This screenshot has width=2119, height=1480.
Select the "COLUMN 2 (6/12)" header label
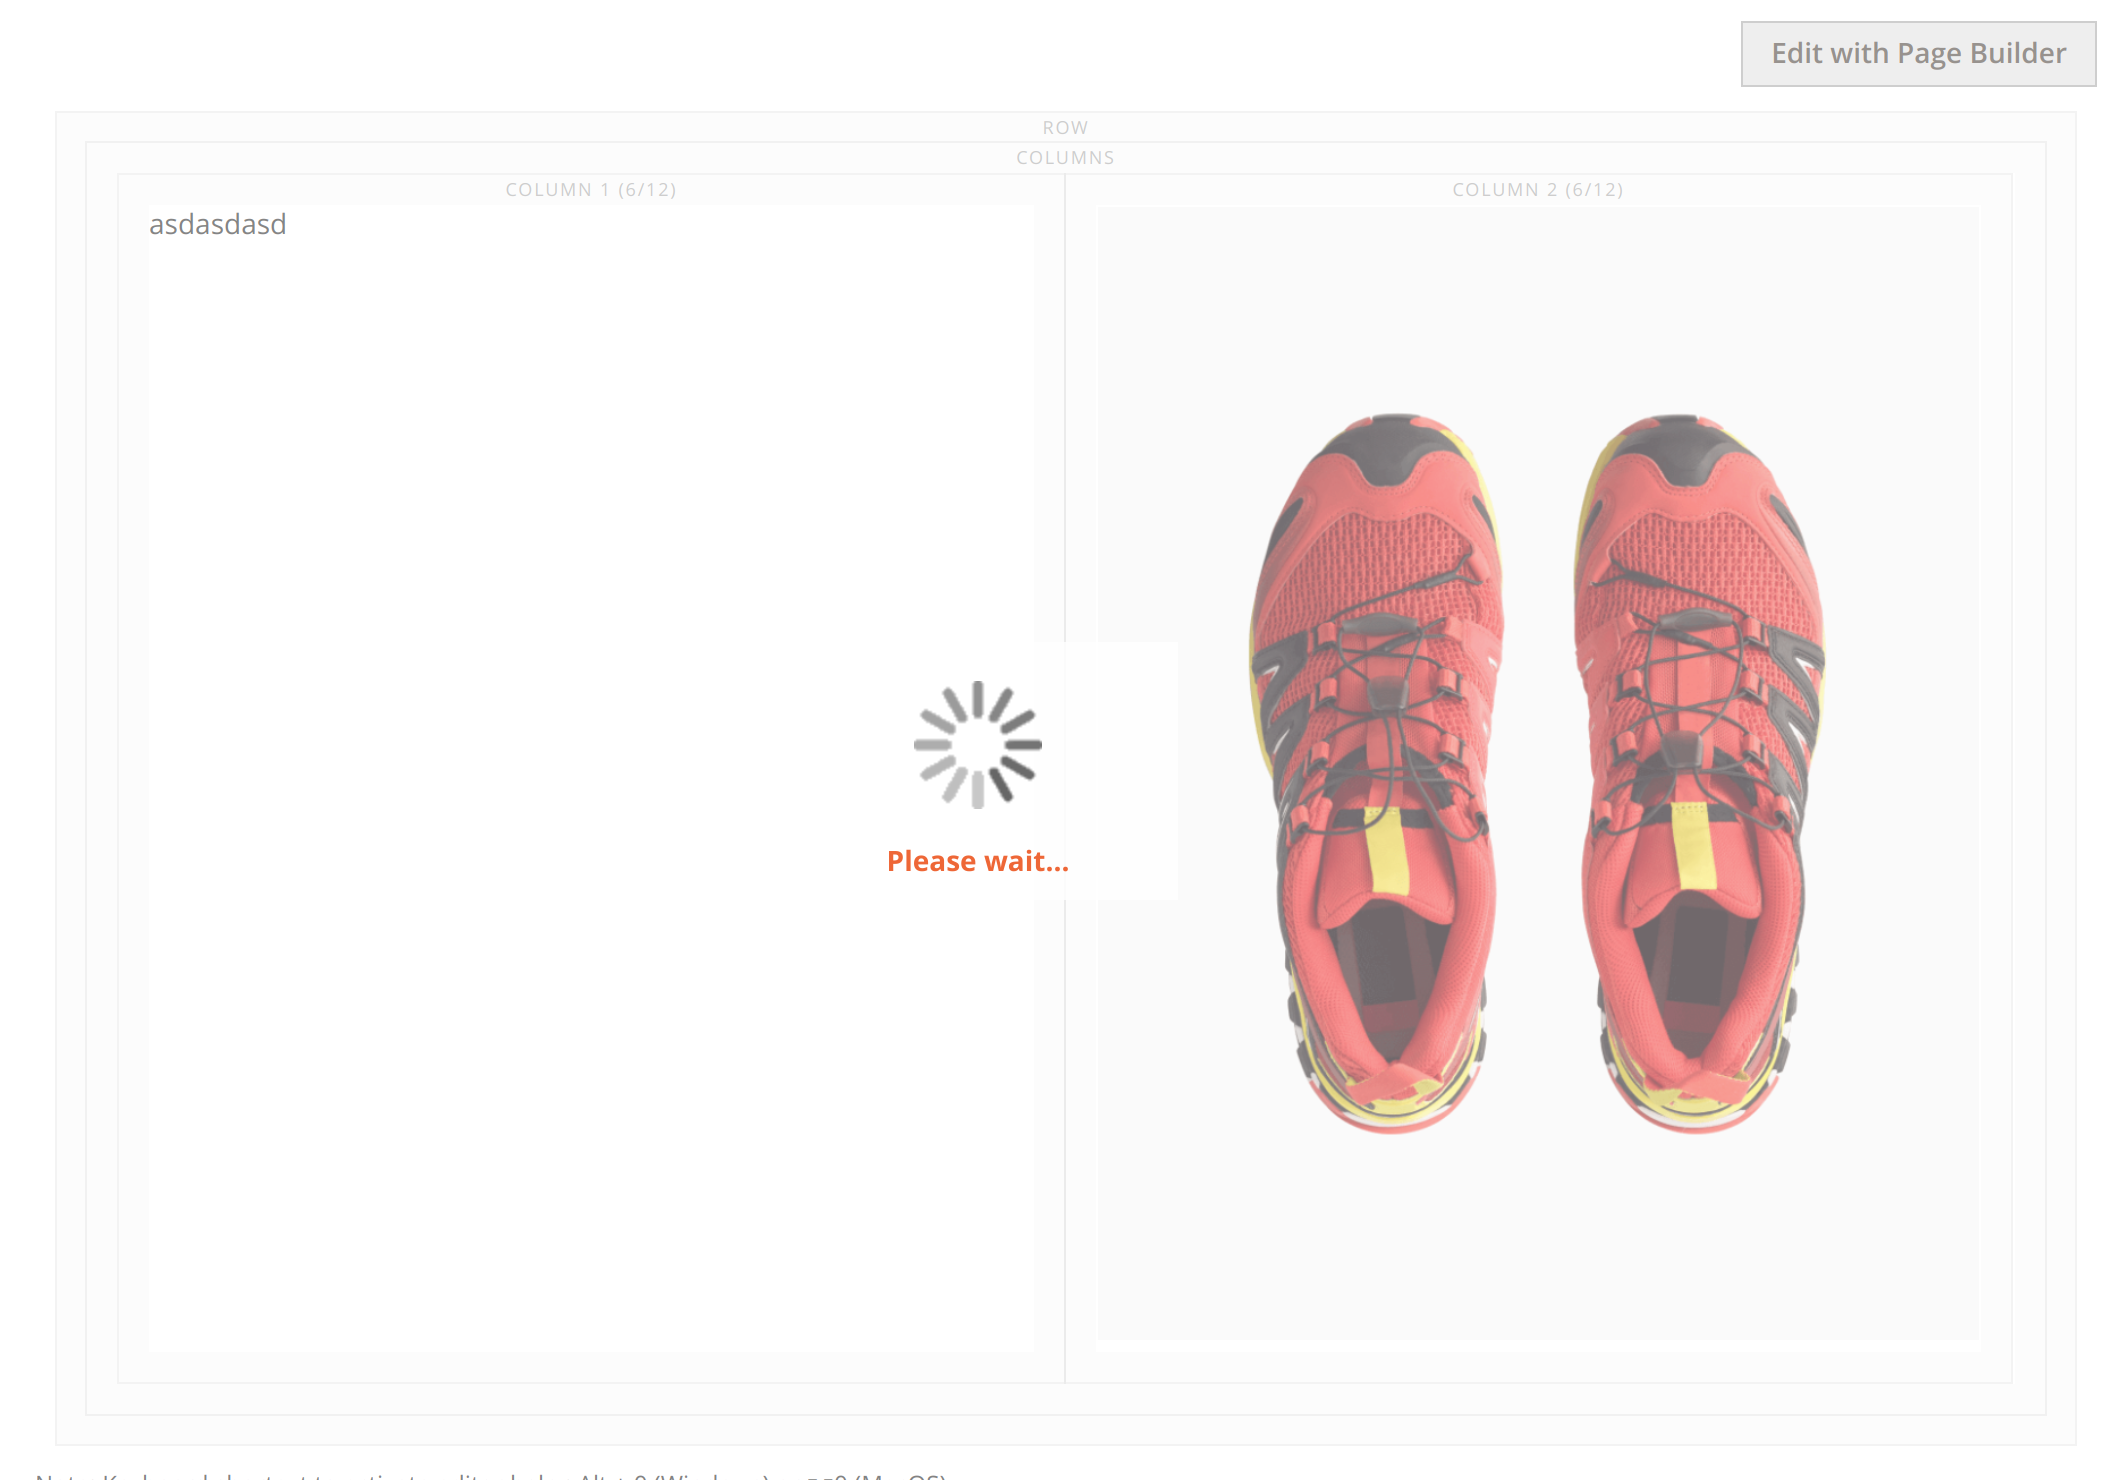1537,189
